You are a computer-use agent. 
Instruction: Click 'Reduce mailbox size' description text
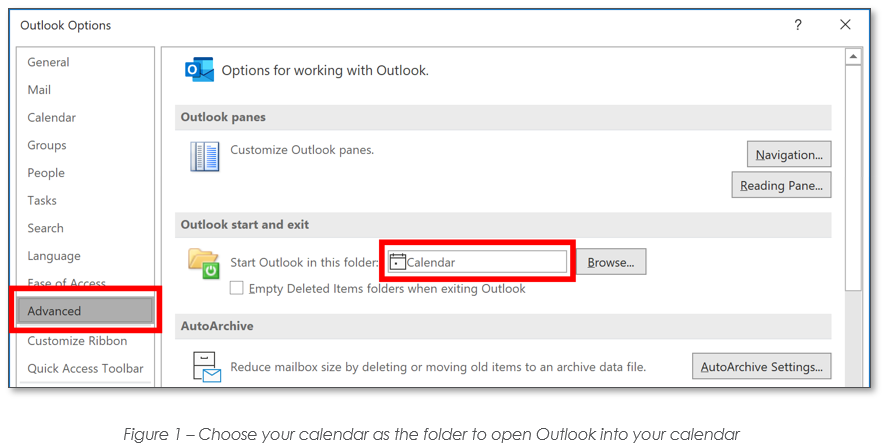click(x=437, y=367)
